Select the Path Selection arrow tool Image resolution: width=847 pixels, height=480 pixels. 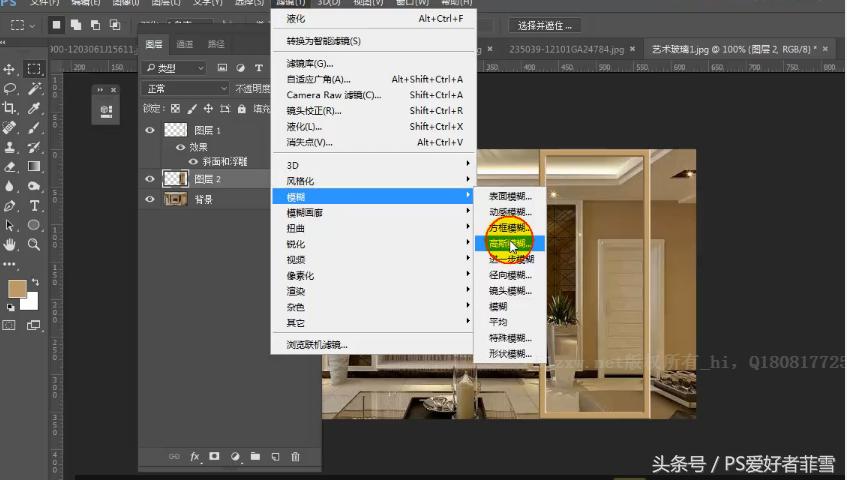pyautogui.click(x=9, y=225)
